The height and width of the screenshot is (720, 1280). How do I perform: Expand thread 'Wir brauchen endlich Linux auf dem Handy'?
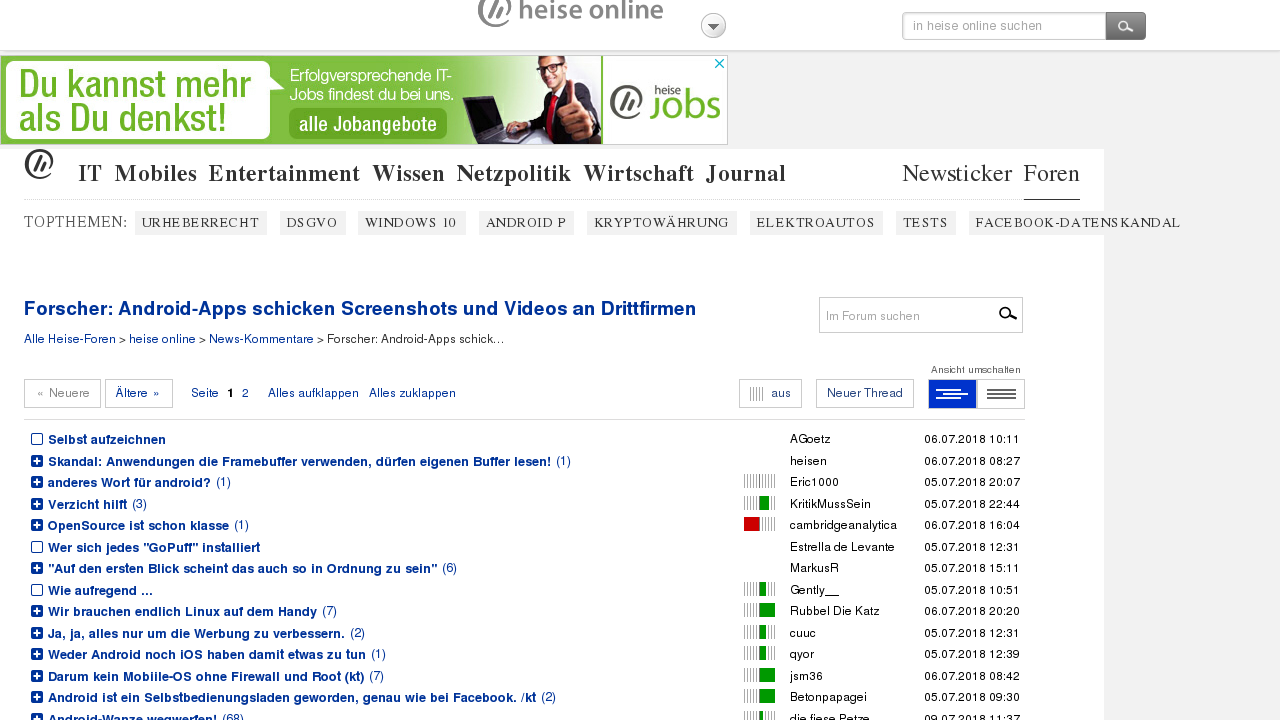click(37, 611)
